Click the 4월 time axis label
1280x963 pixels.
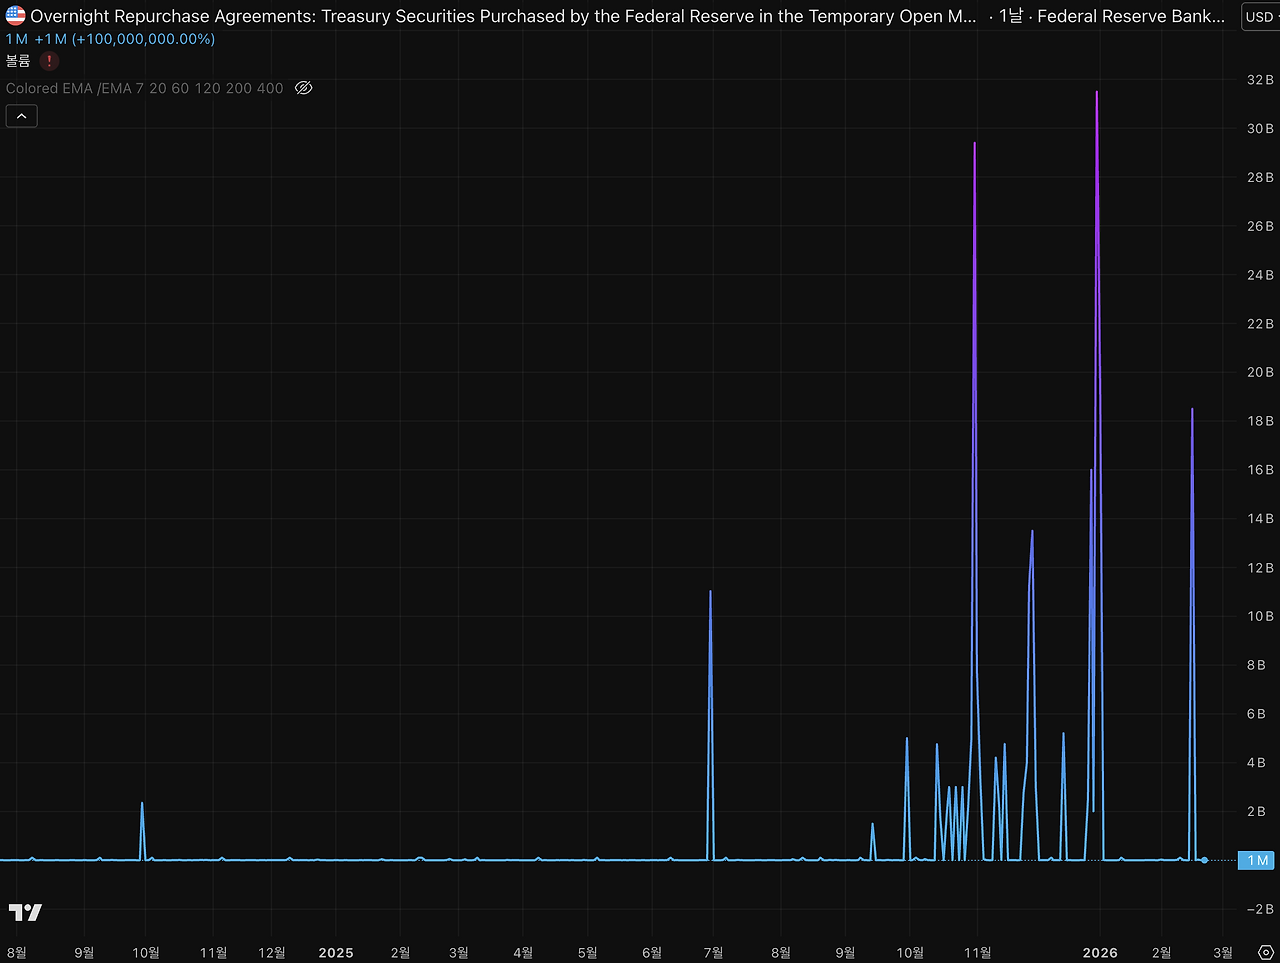tap(523, 953)
